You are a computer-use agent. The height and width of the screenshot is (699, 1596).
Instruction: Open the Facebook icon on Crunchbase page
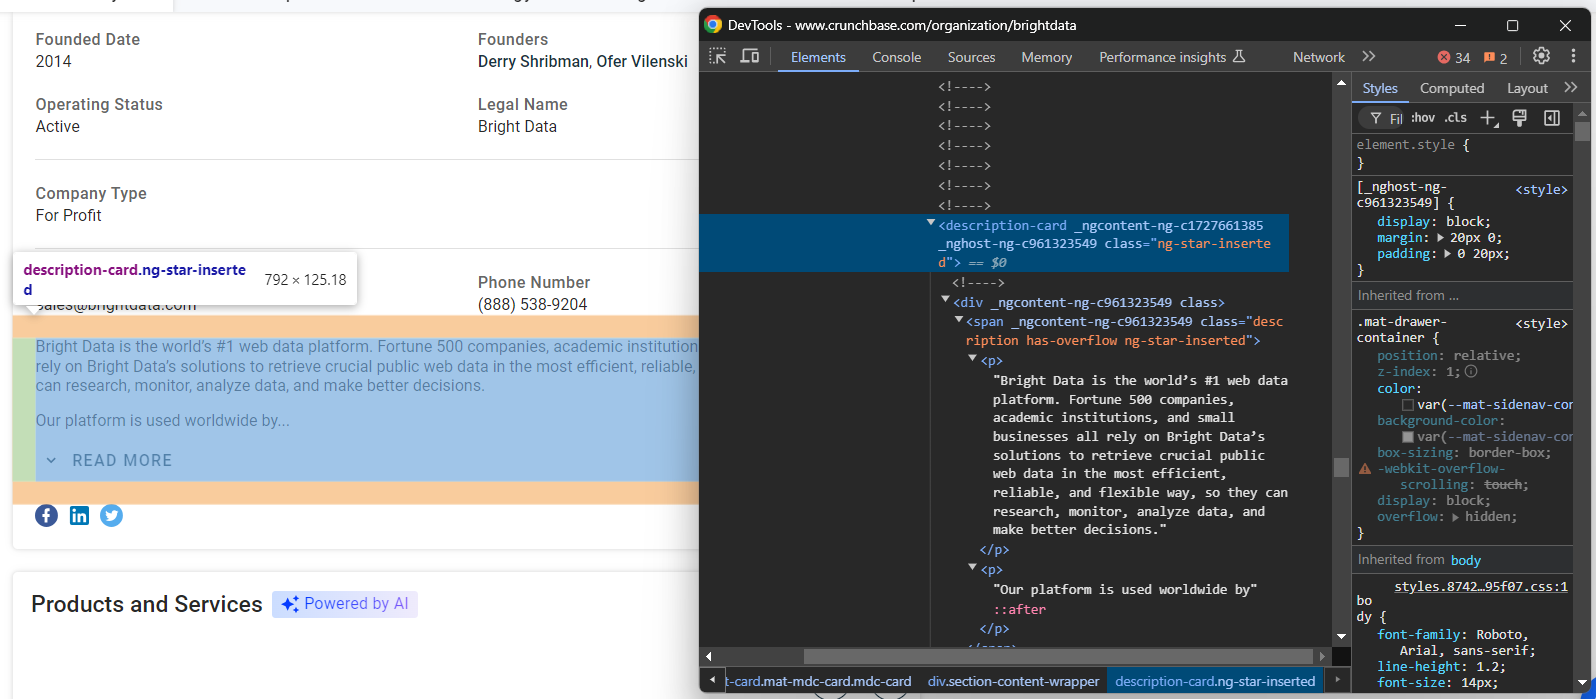[x=46, y=516]
